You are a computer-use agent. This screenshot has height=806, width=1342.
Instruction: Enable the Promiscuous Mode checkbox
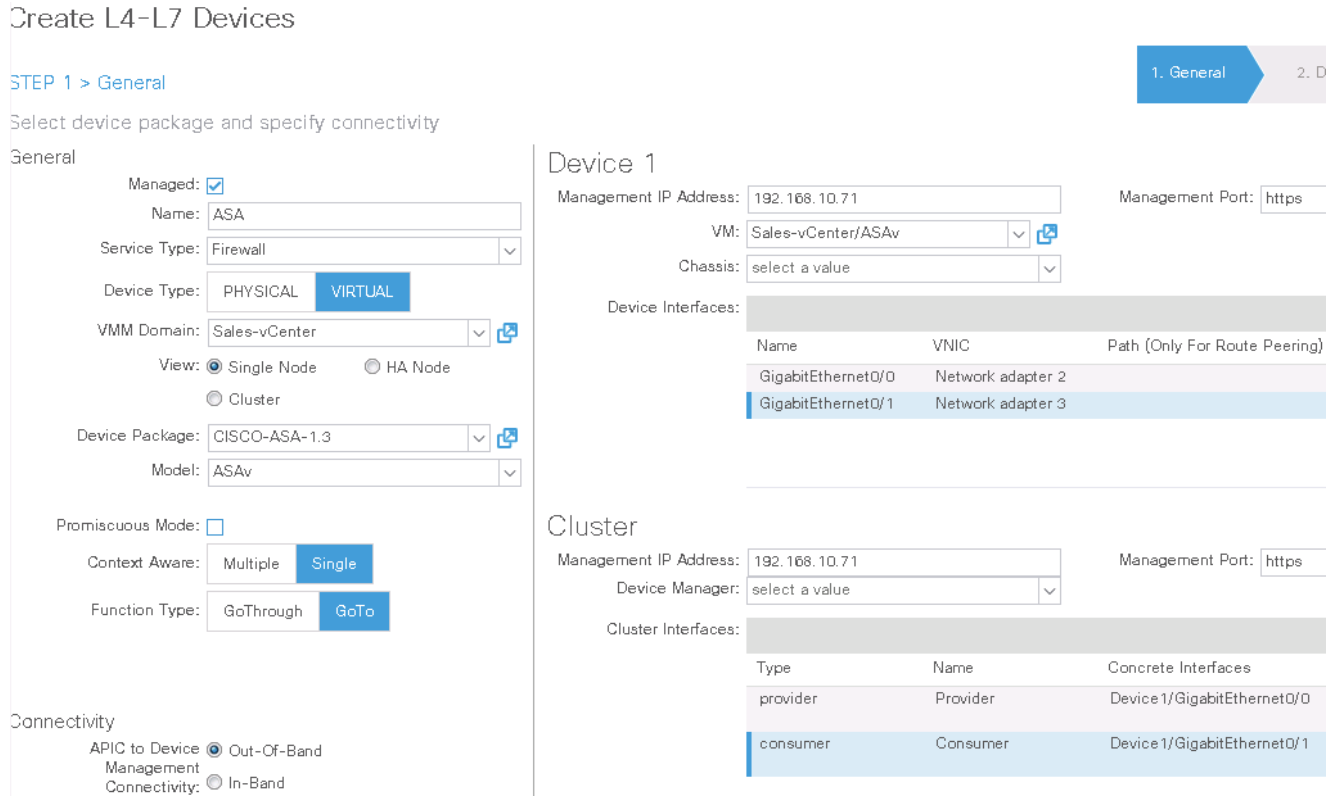point(215,527)
